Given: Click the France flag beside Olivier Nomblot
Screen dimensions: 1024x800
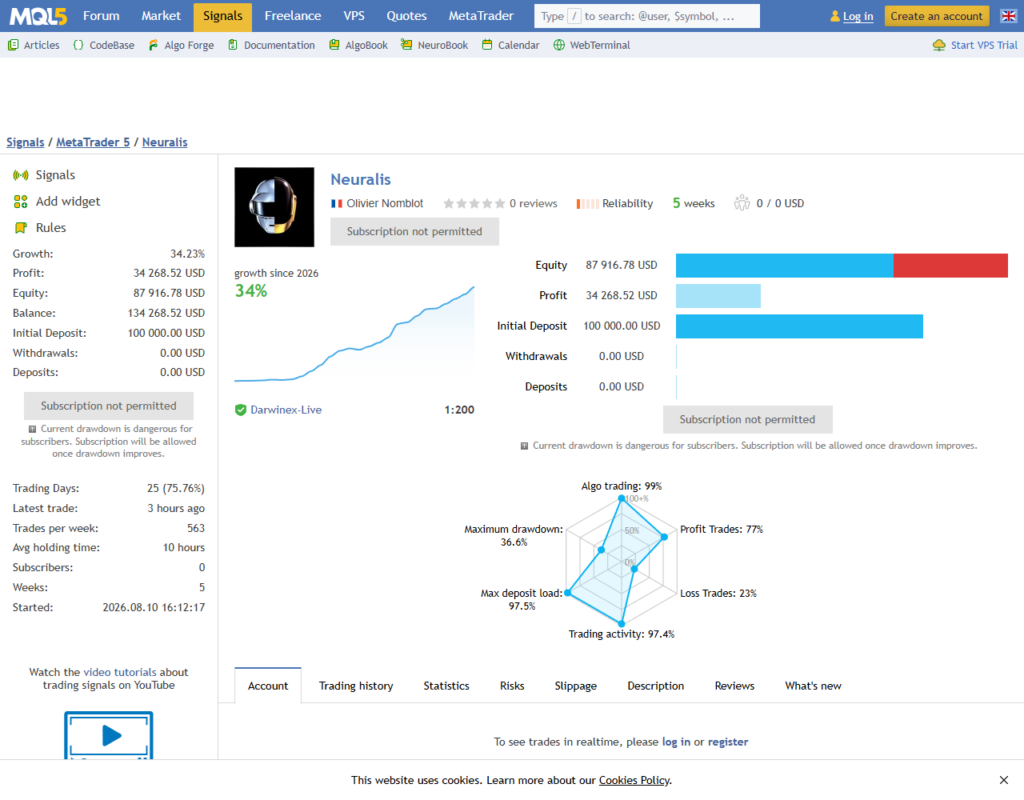Looking at the screenshot, I should pos(337,204).
